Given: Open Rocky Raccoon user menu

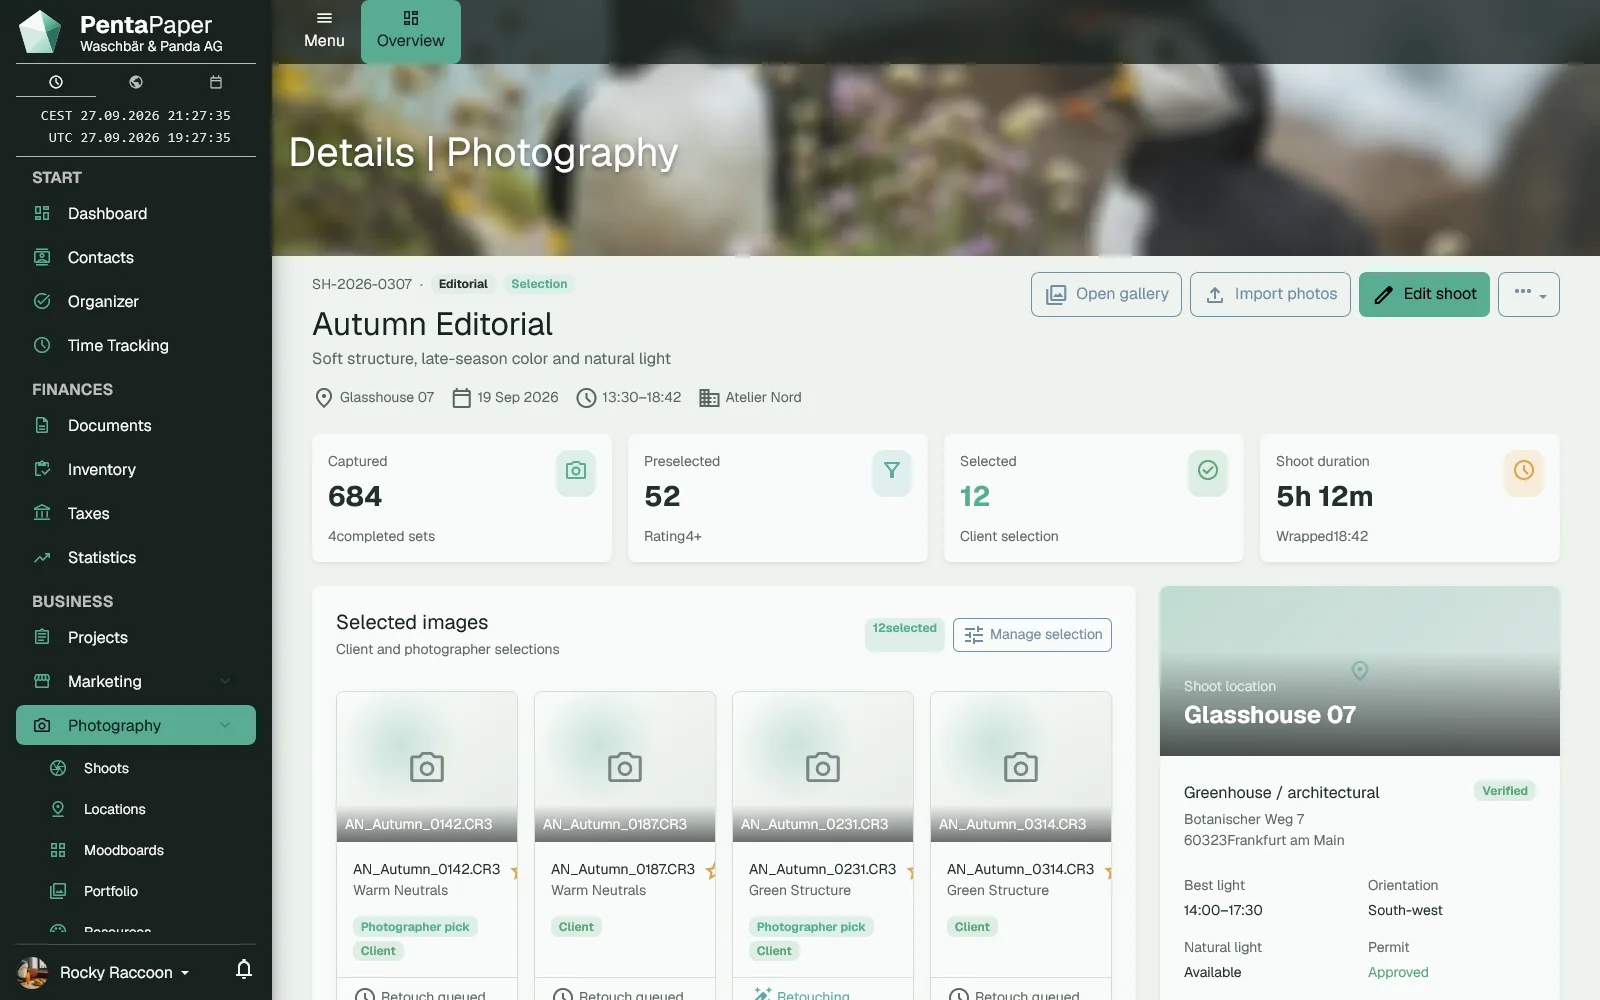Looking at the screenshot, I should pos(103,972).
